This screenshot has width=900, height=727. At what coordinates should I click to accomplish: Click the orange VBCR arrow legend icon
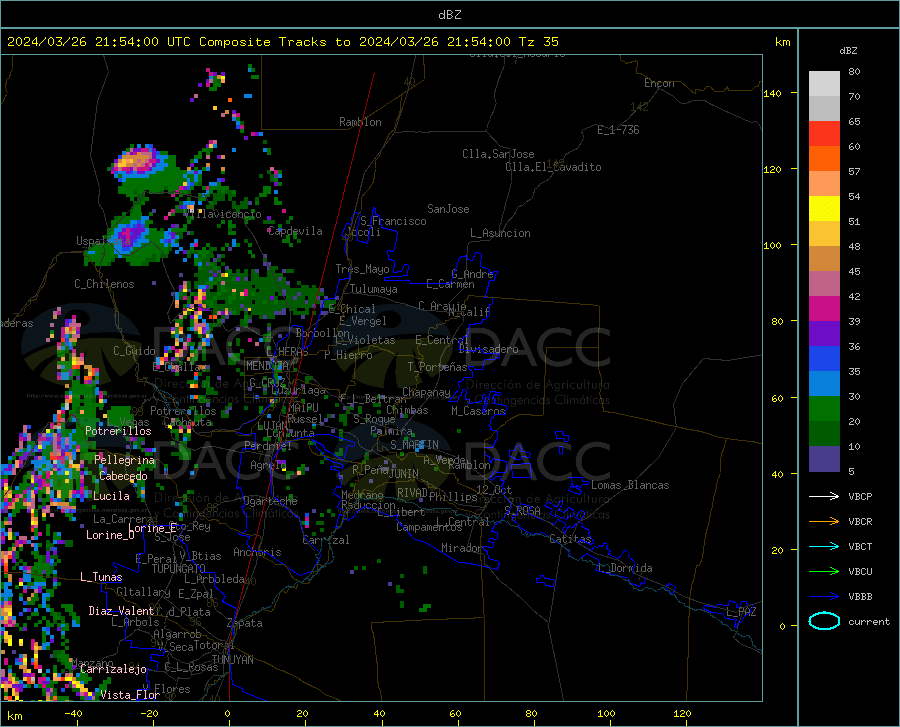coord(824,521)
